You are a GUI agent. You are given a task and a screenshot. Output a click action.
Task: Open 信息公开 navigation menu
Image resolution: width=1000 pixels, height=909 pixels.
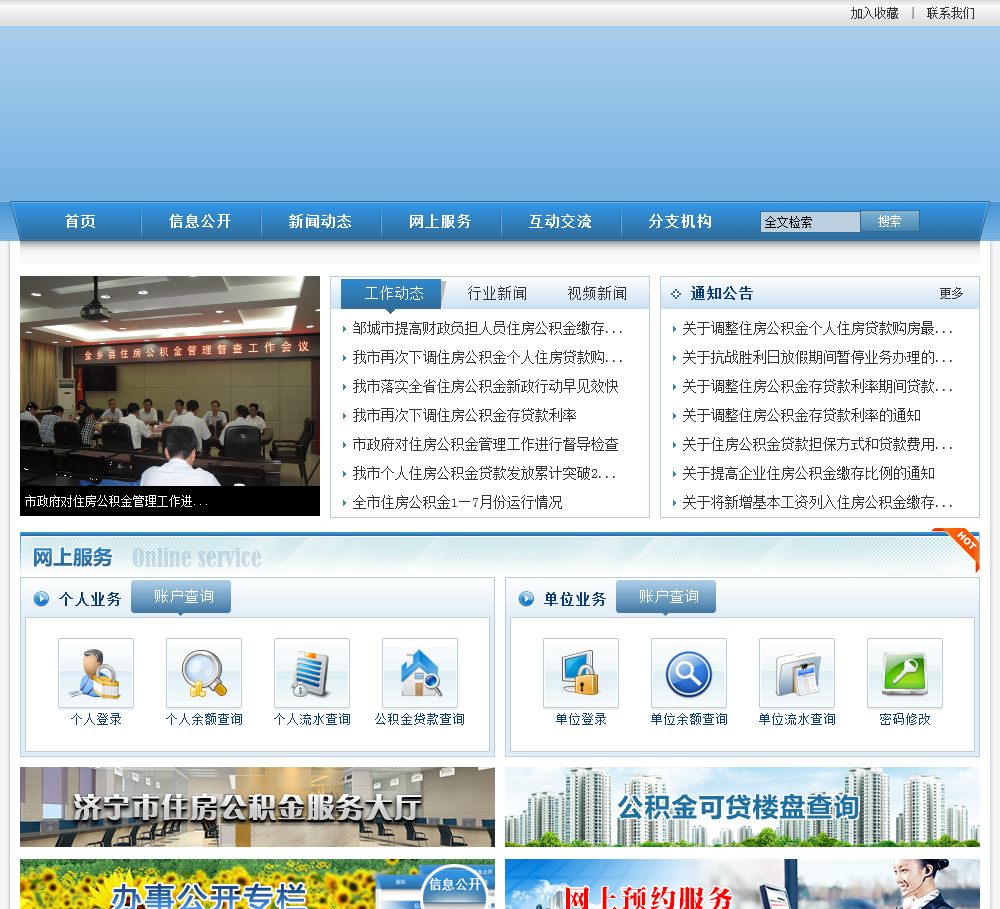tap(200, 221)
